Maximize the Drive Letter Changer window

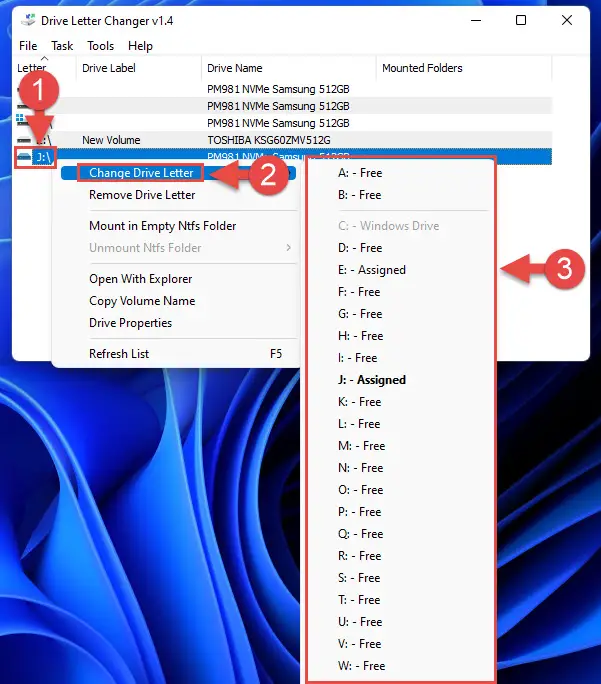521,20
